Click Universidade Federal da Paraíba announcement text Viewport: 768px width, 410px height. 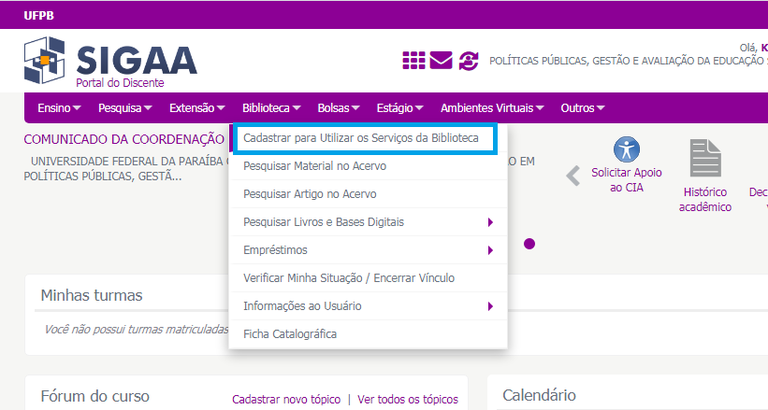point(126,169)
